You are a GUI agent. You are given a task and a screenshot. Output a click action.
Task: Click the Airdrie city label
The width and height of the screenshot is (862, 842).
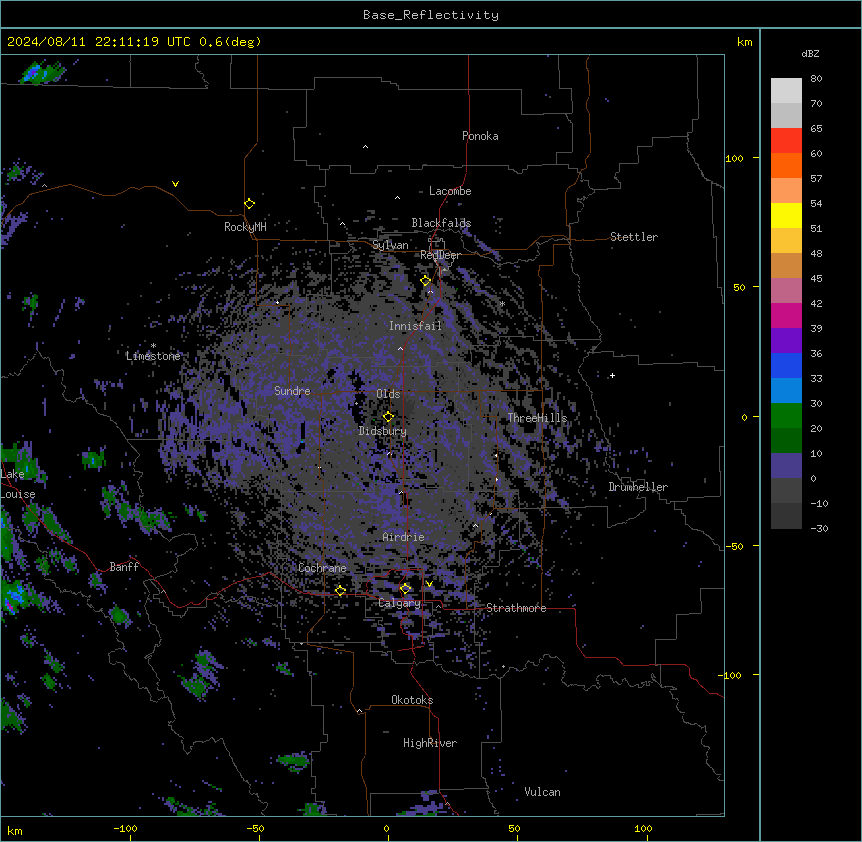pos(404,537)
